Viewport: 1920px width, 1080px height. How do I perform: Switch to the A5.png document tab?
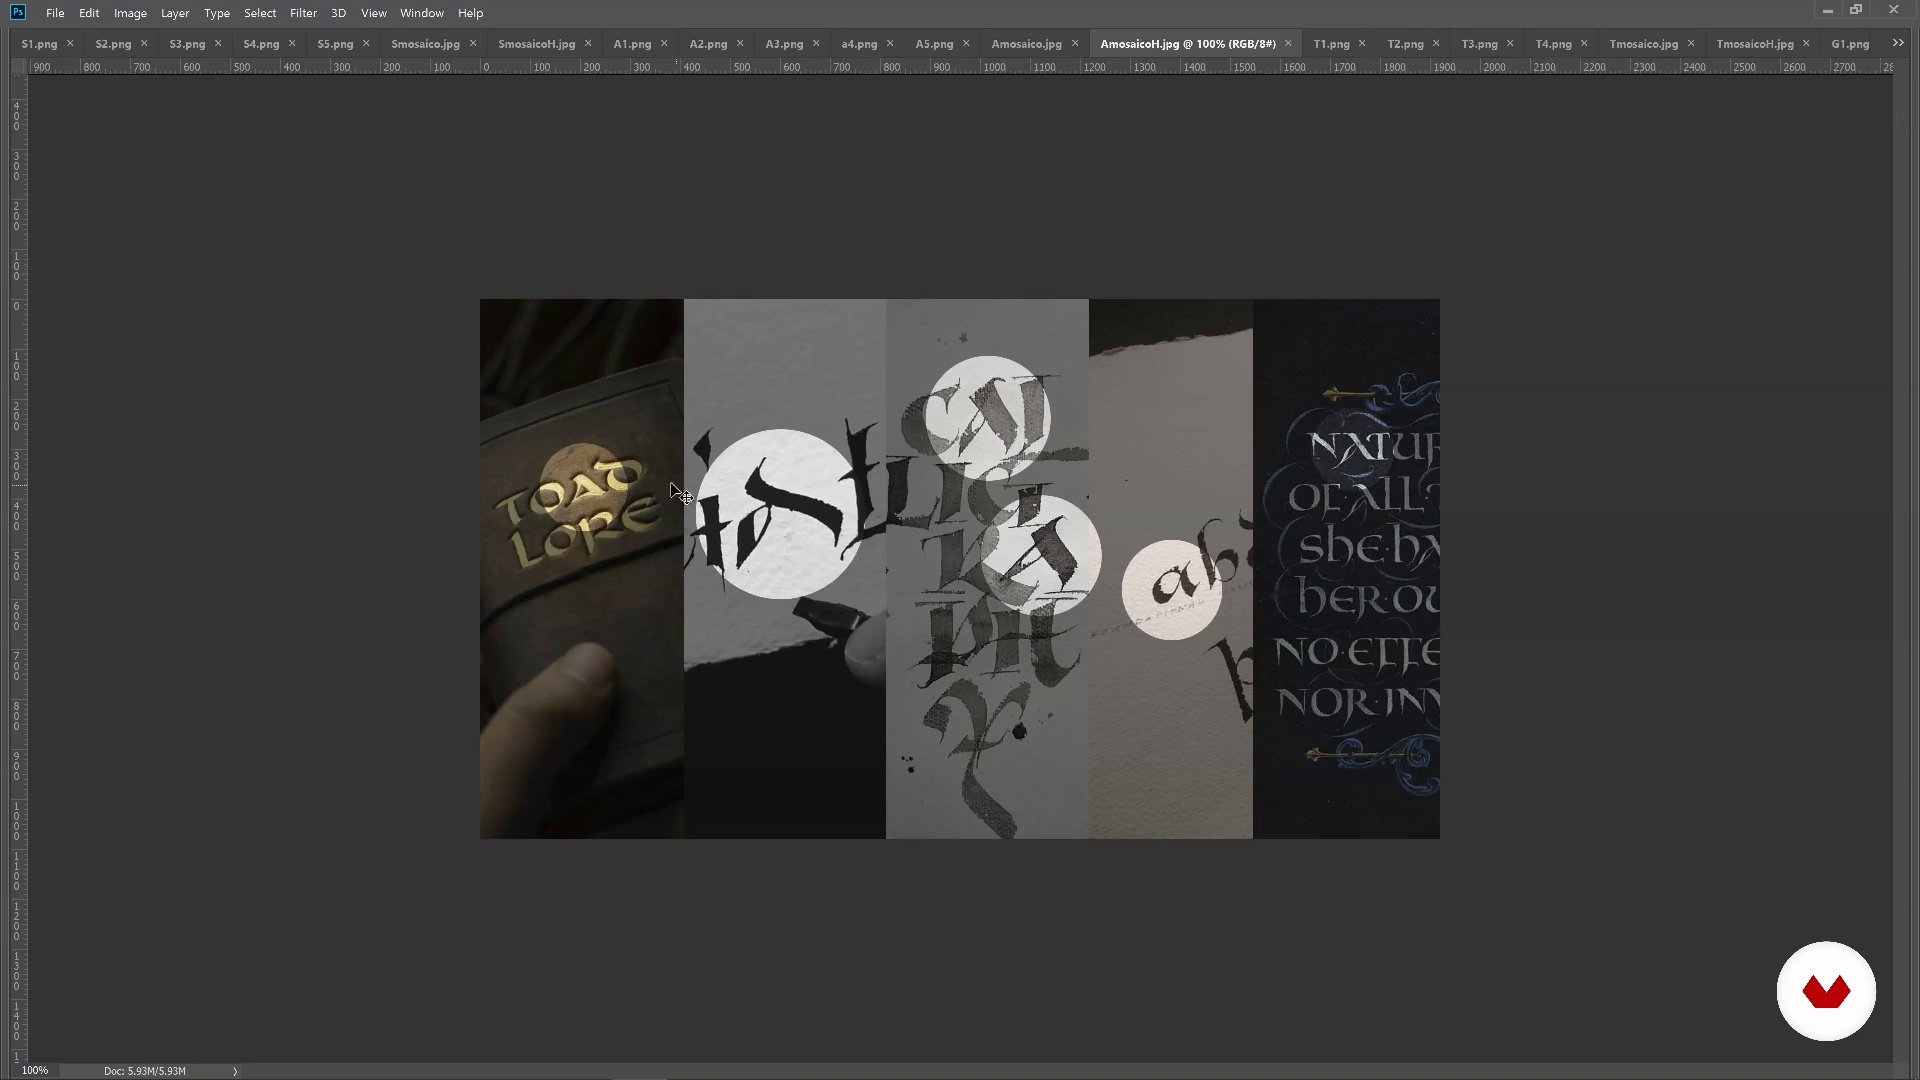(934, 44)
